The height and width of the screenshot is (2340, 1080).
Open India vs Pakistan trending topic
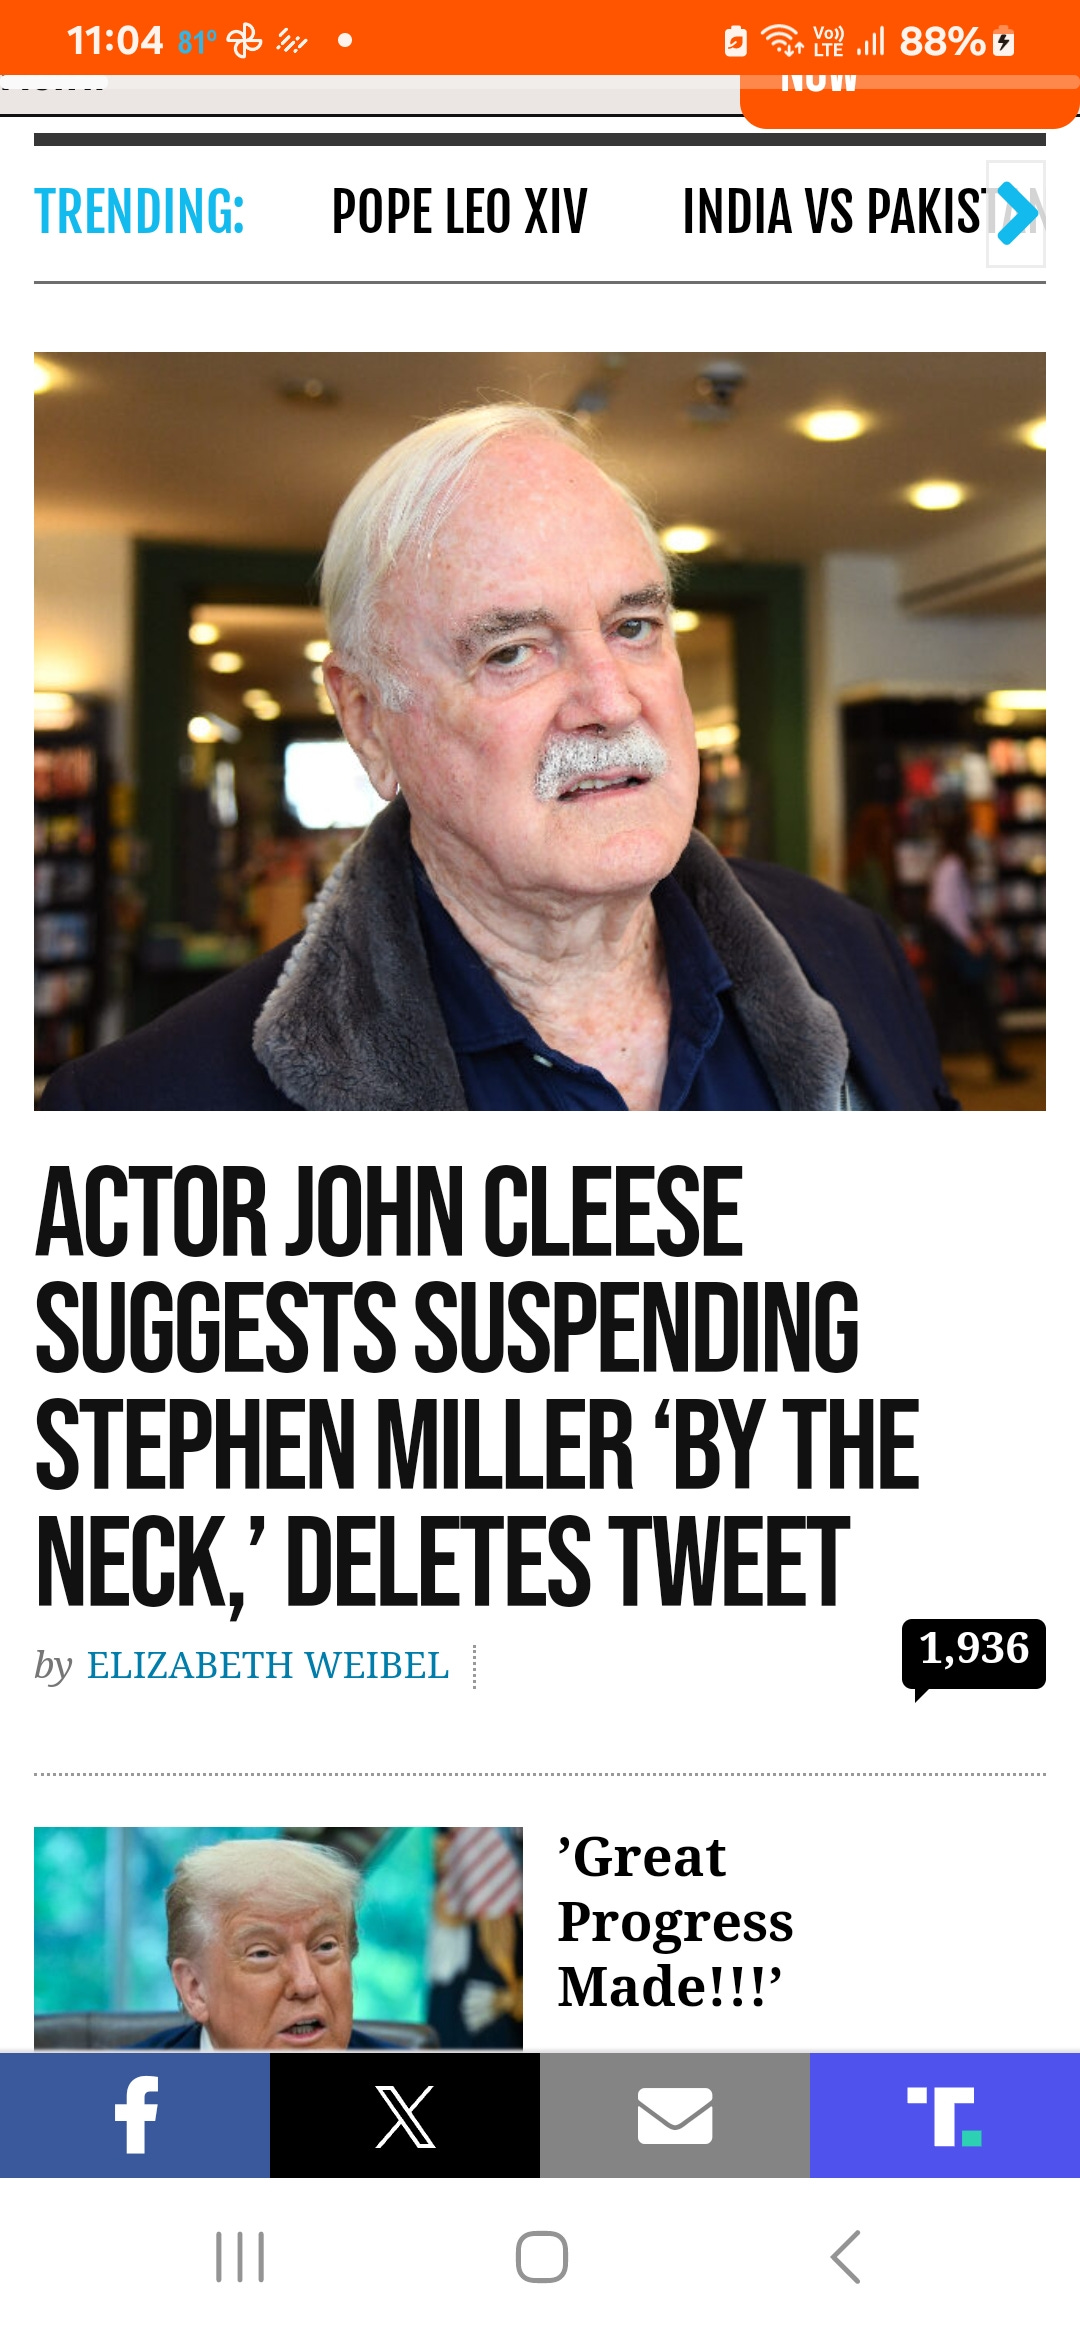point(834,212)
